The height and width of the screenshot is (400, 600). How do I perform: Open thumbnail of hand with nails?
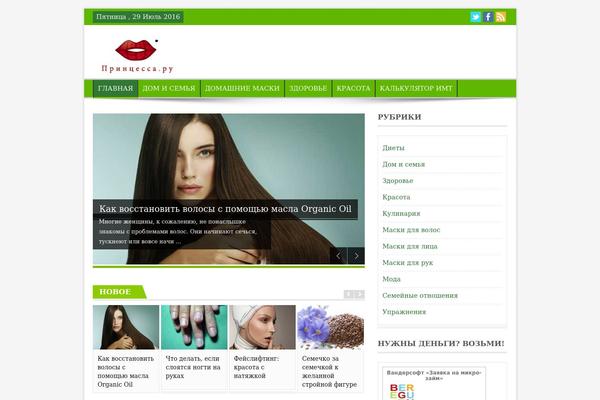[x=194, y=327]
